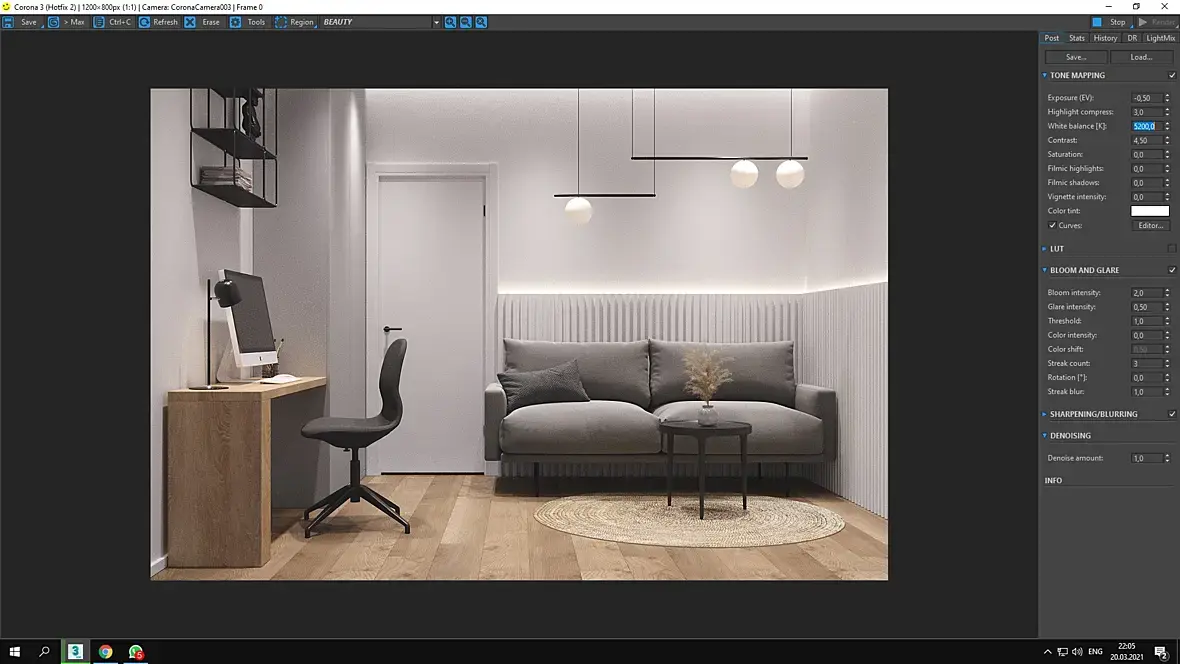Image resolution: width=1180 pixels, height=664 pixels.
Task: Collapse the Tone Mapping section
Action: [x=1045, y=75]
